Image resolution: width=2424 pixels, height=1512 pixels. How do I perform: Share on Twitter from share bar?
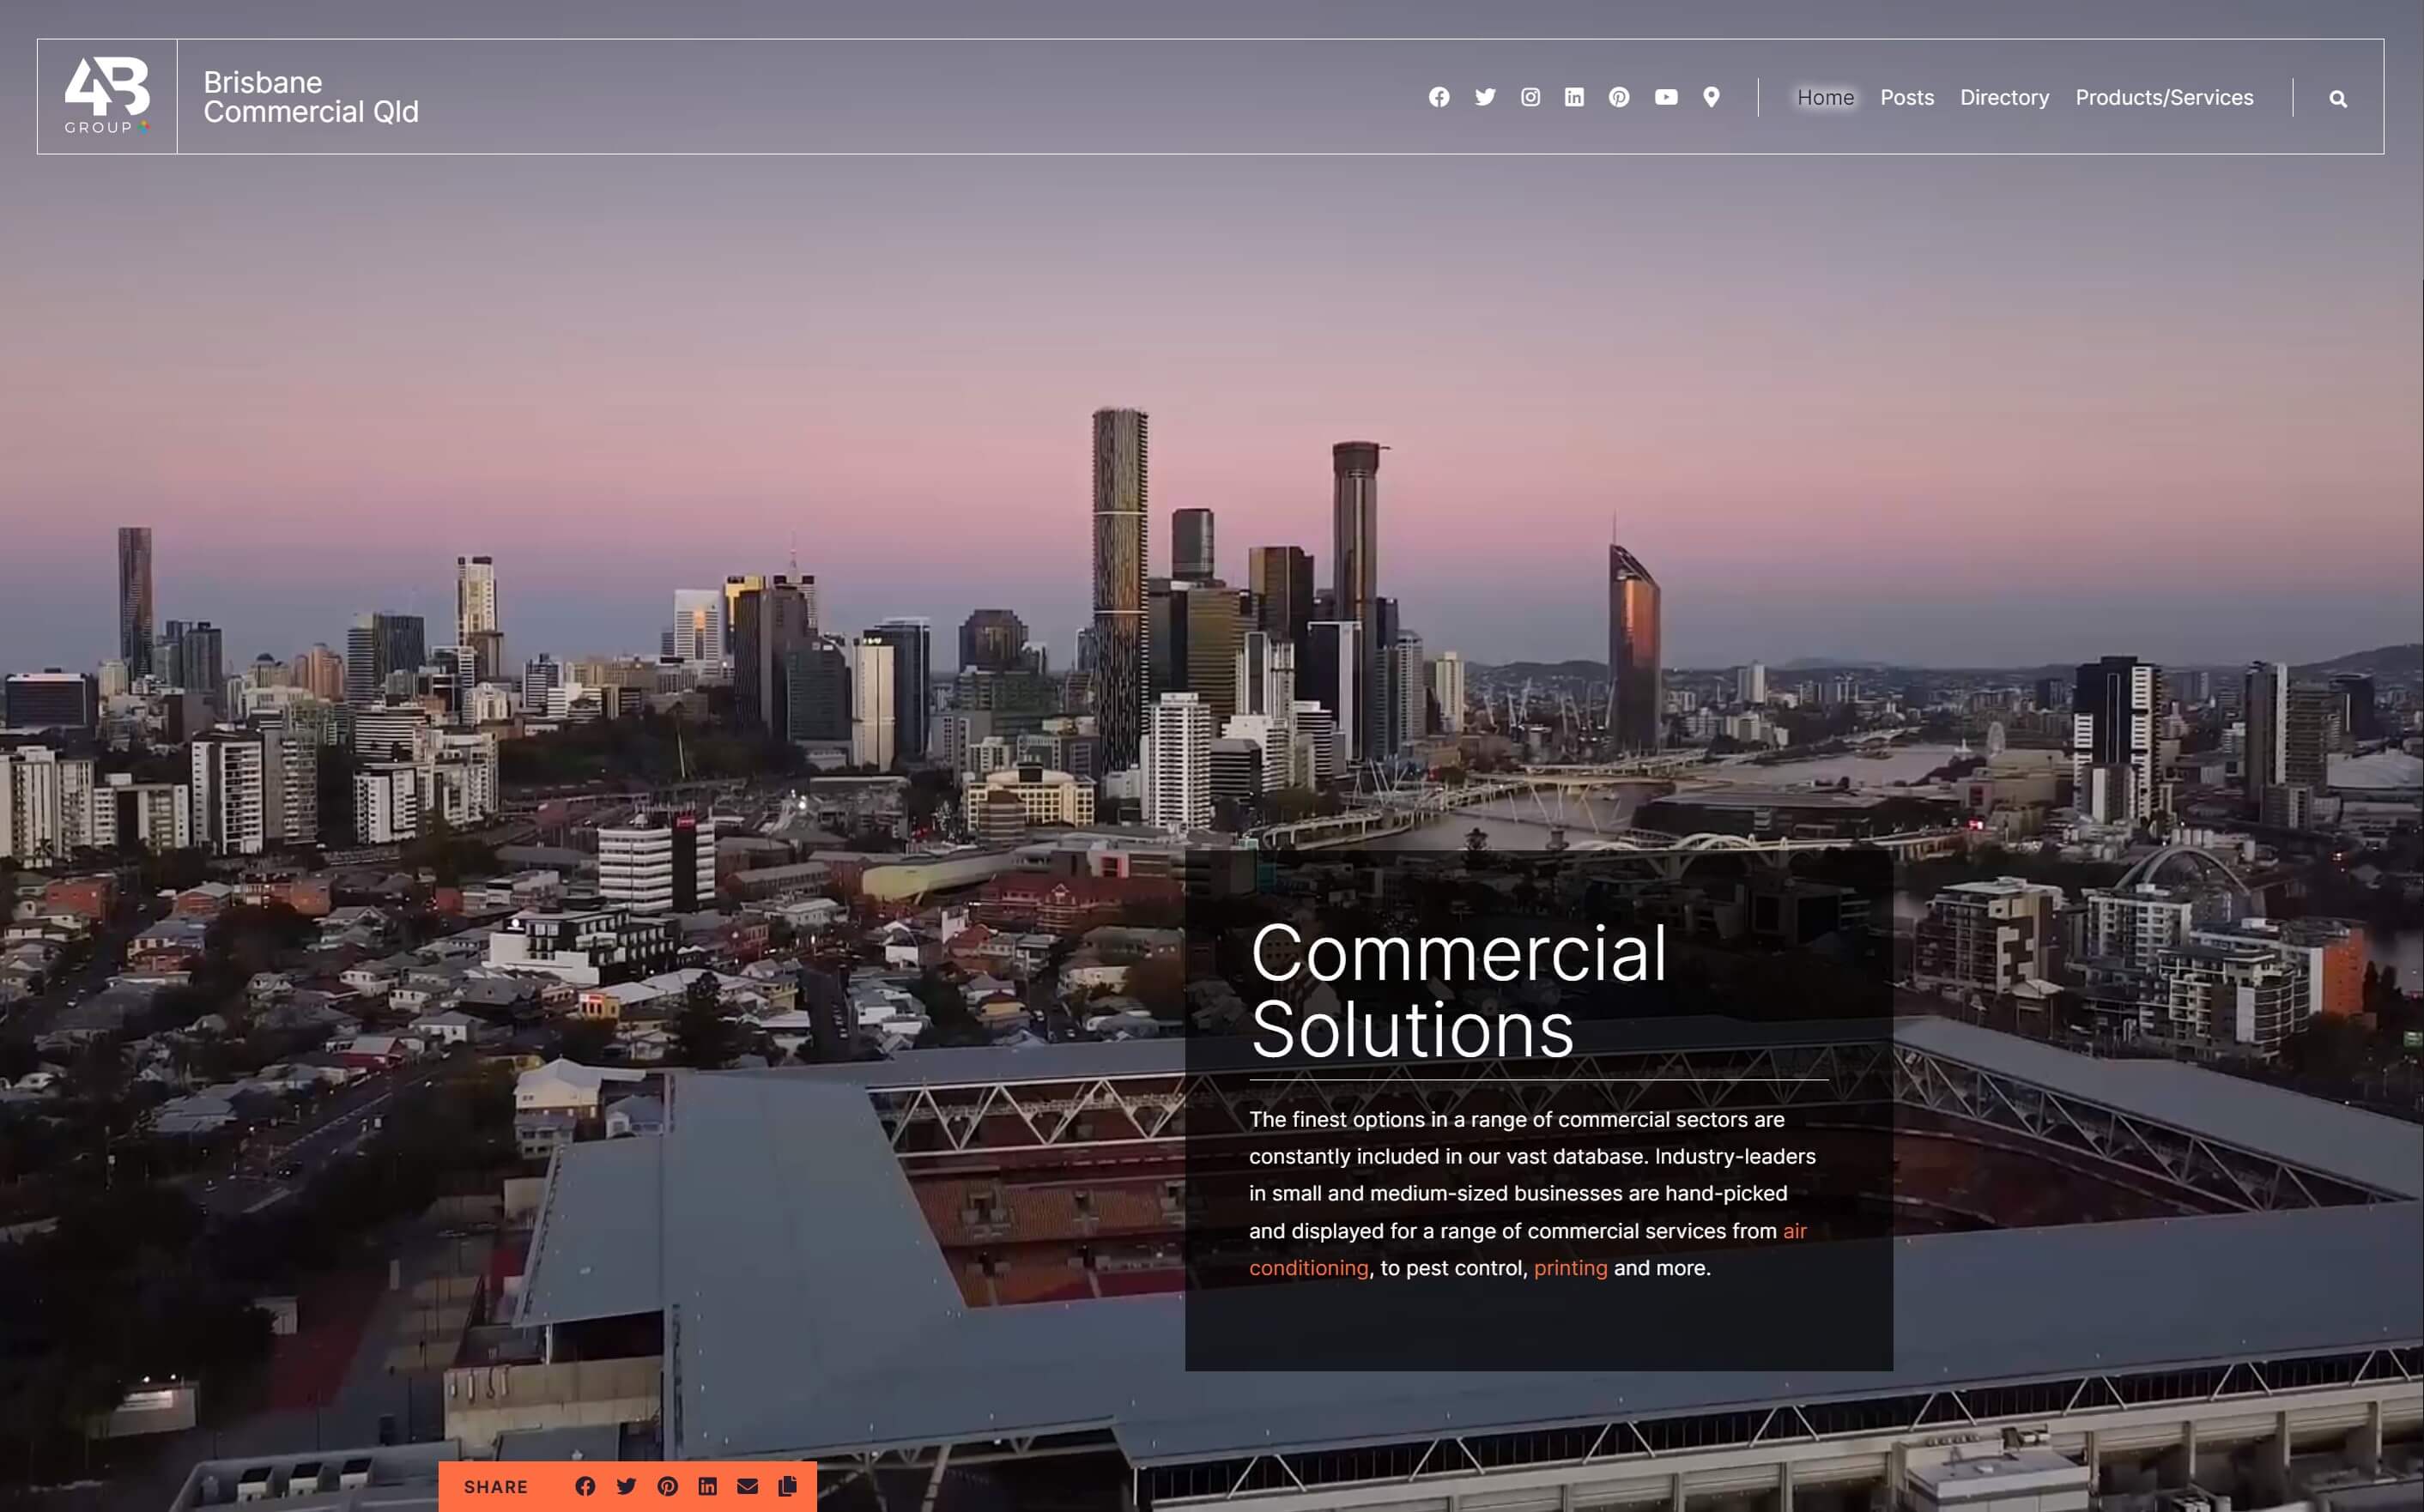coord(626,1486)
